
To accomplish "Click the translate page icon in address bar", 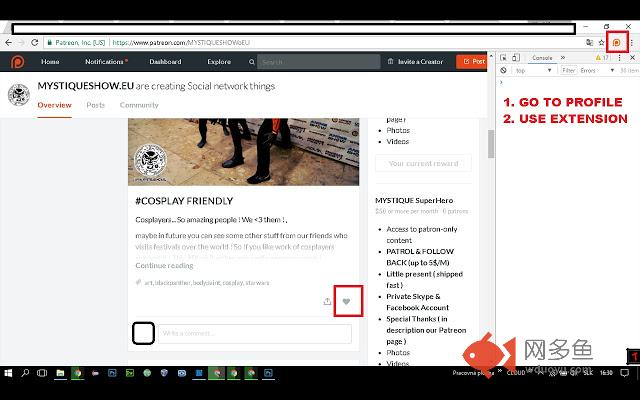I will coord(589,42).
